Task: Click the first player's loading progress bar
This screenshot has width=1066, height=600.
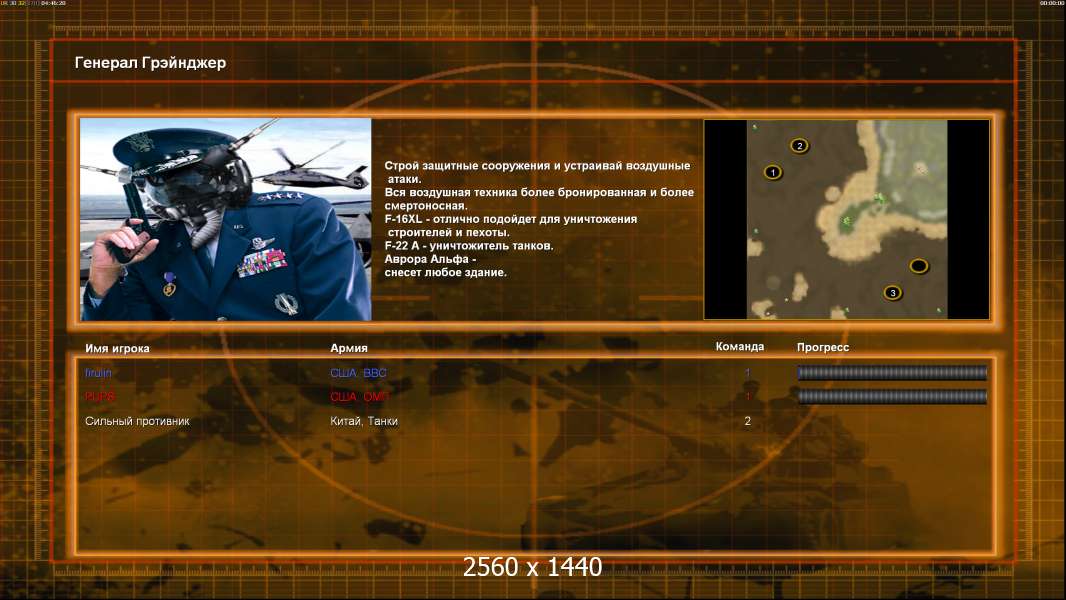Action: click(x=892, y=372)
